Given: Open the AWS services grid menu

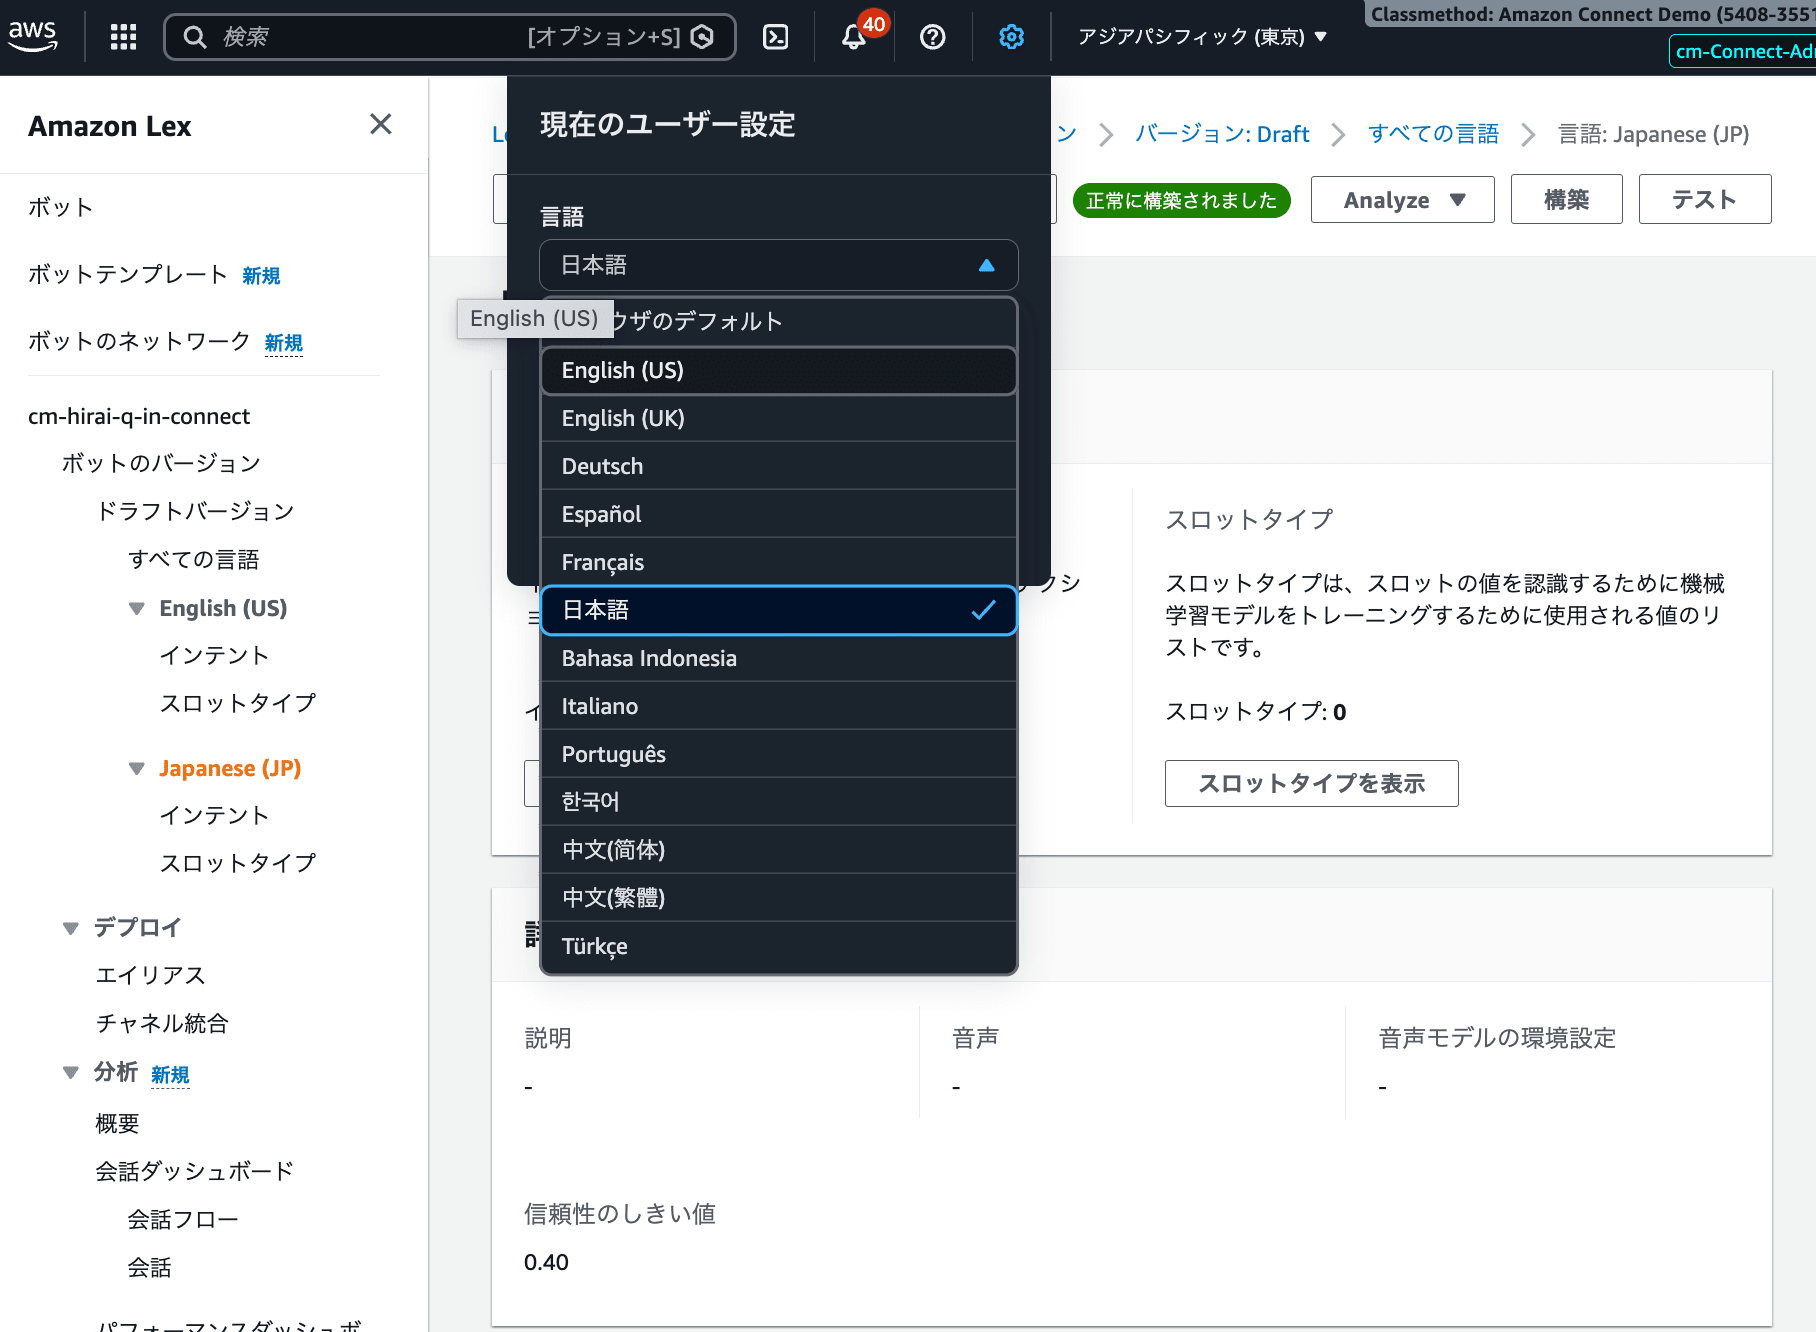Looking at the screenshot, I should pyautogui.click(x=122, y=36).
